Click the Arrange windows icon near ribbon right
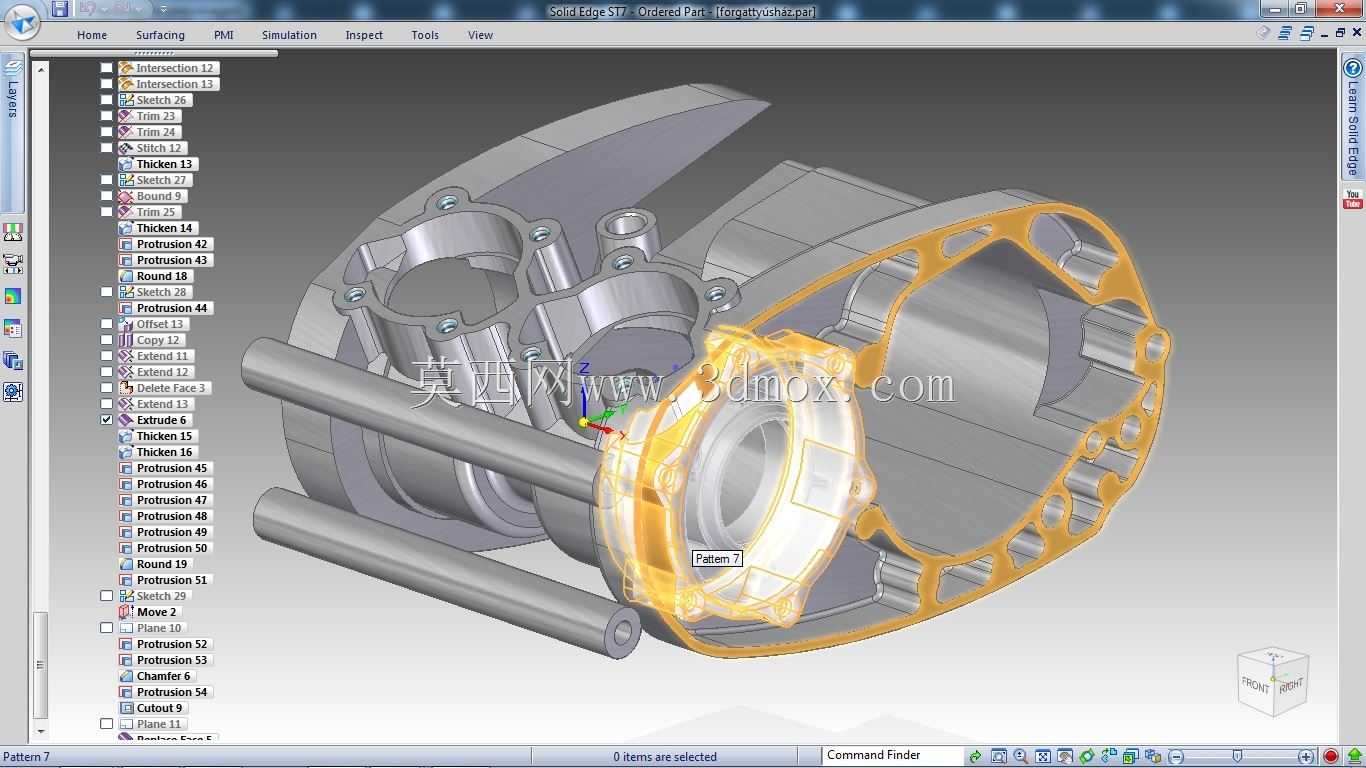Viewport: 1366px width, 768px height. (1285, 33)
